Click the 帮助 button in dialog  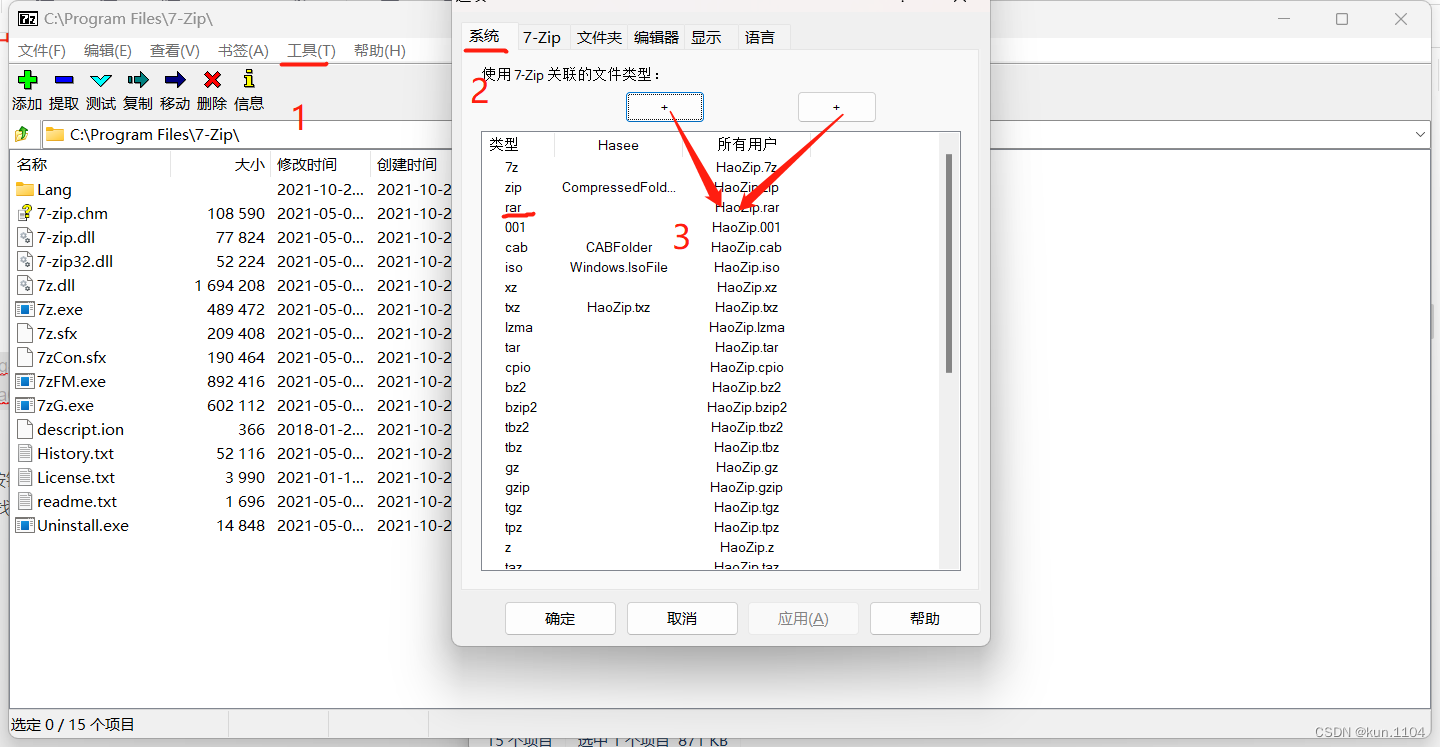click(x=925, y=618)
